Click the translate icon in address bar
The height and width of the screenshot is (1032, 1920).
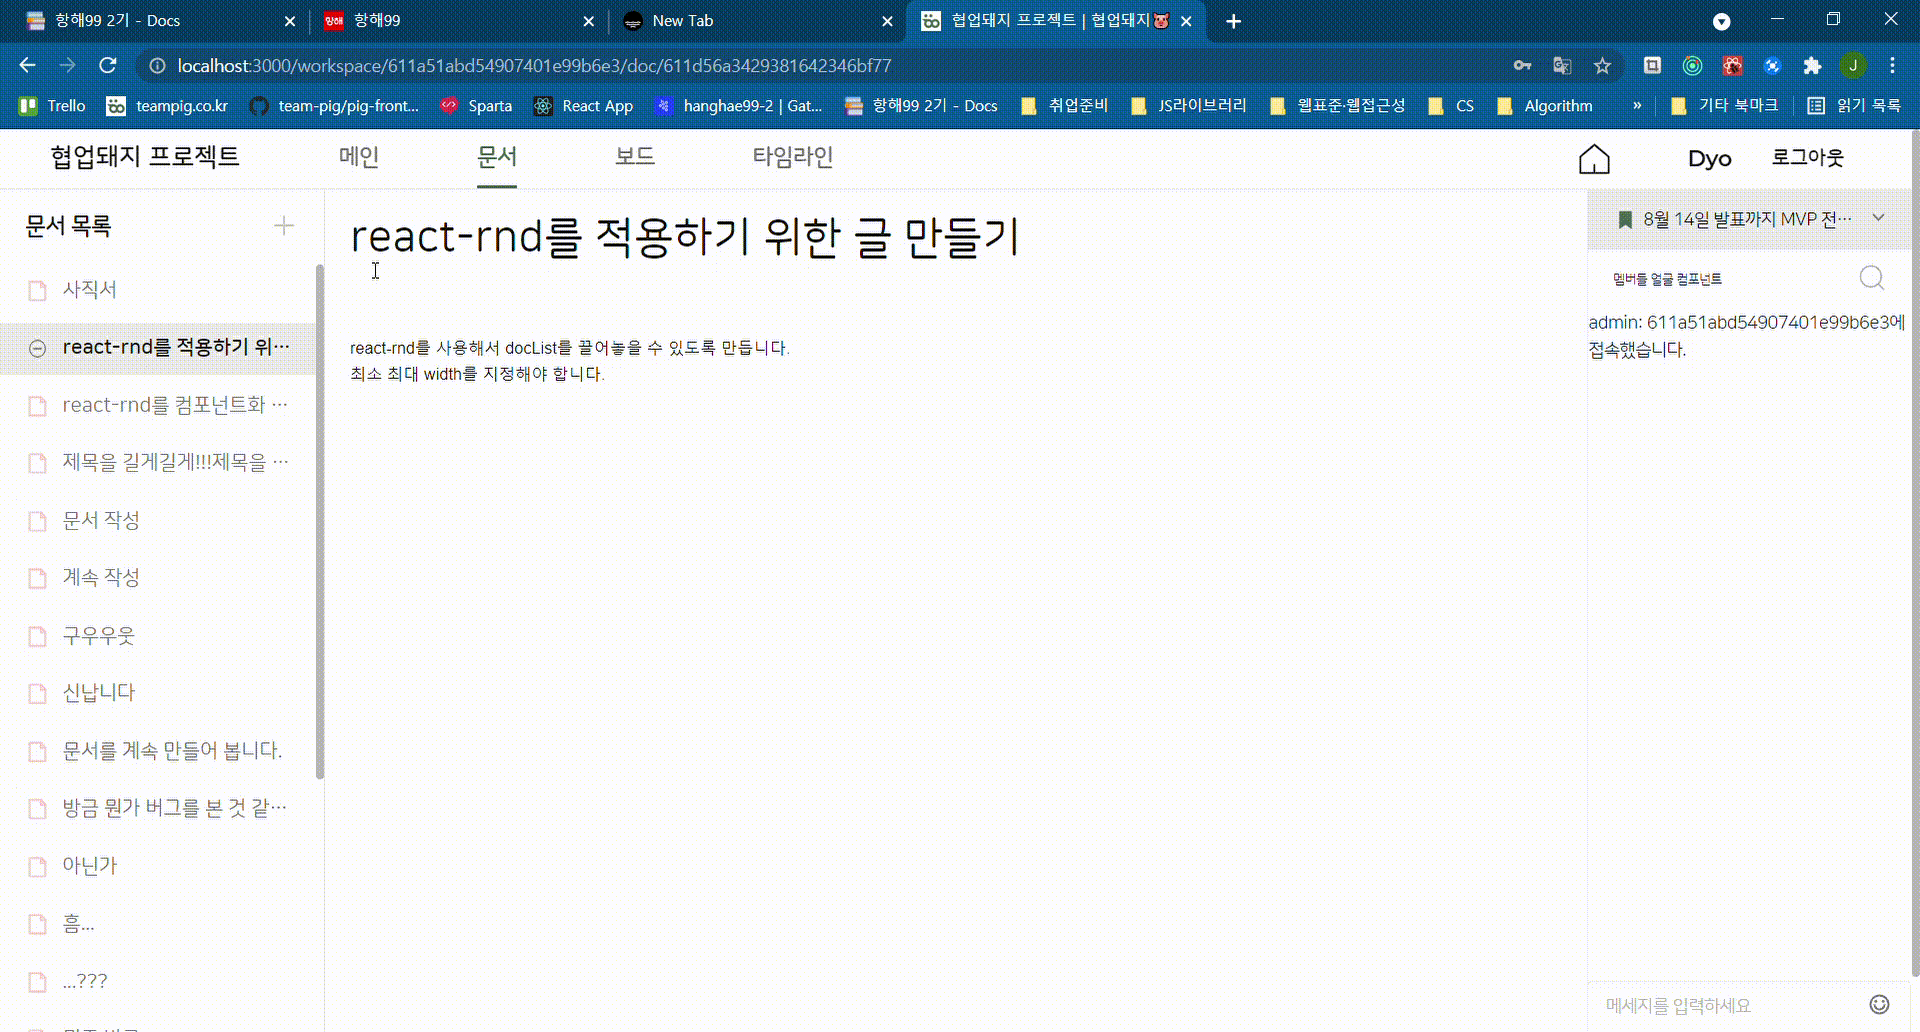pos(1562,66)
